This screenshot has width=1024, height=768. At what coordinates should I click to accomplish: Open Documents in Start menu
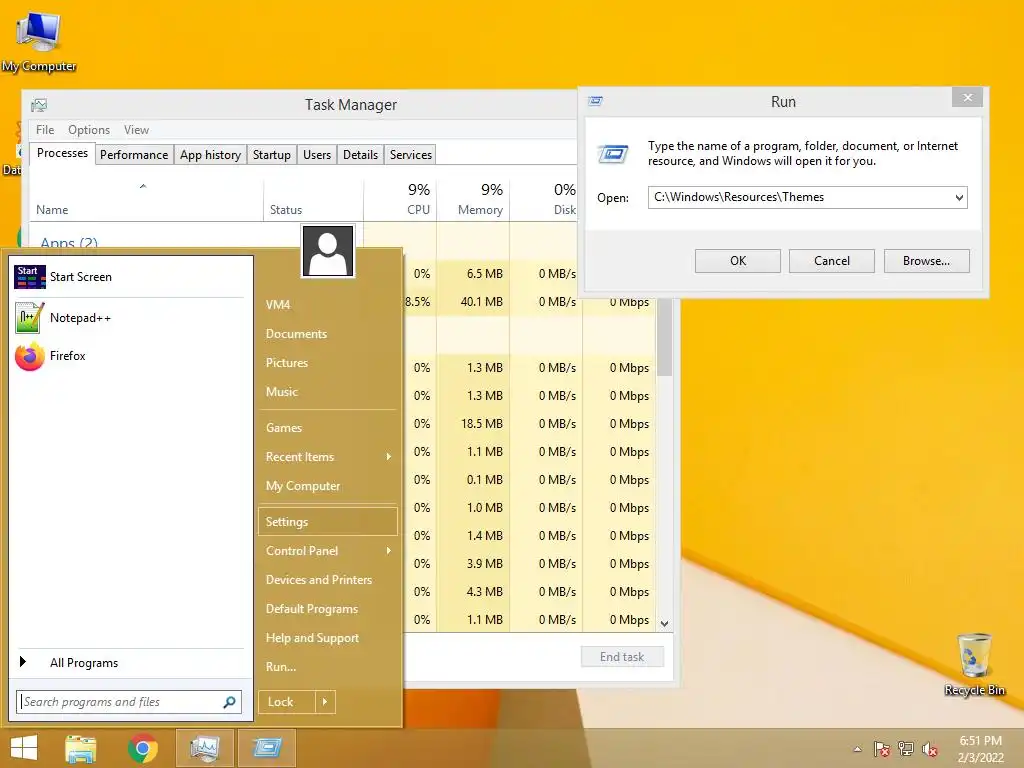click(x=328, y=334)
